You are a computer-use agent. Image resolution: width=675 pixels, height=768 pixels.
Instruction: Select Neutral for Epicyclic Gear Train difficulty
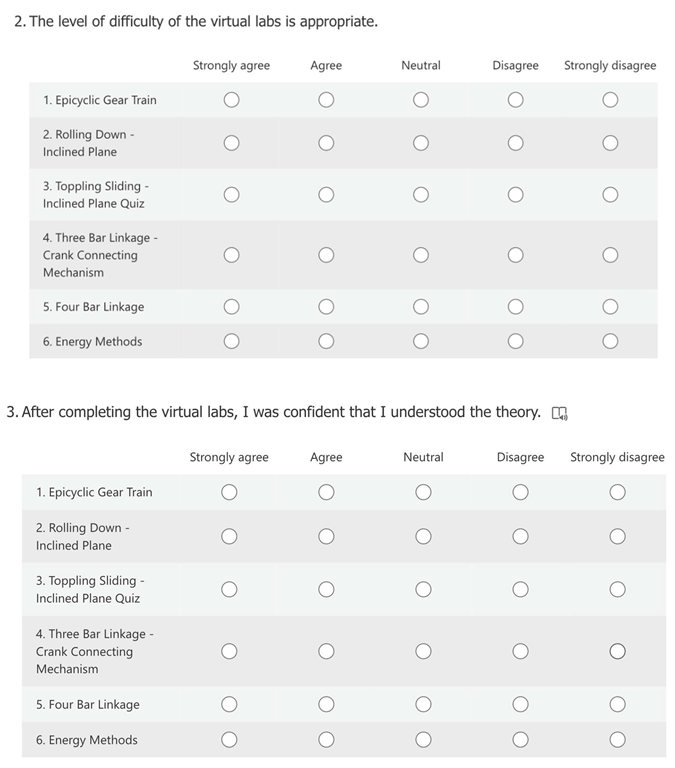(x=421, y=100)
